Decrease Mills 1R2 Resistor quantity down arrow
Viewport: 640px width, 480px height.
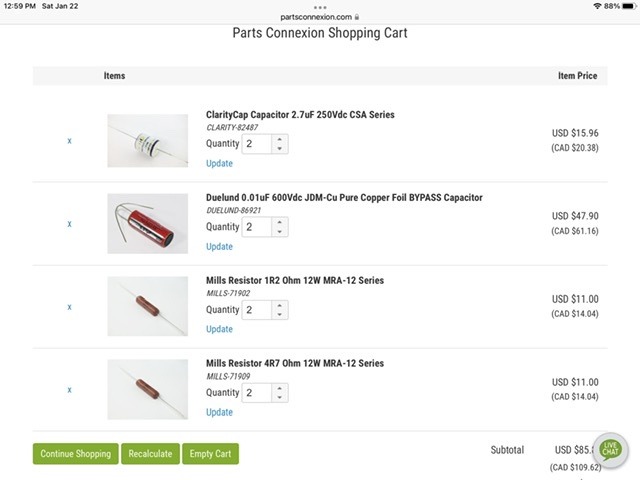point(280,314)
